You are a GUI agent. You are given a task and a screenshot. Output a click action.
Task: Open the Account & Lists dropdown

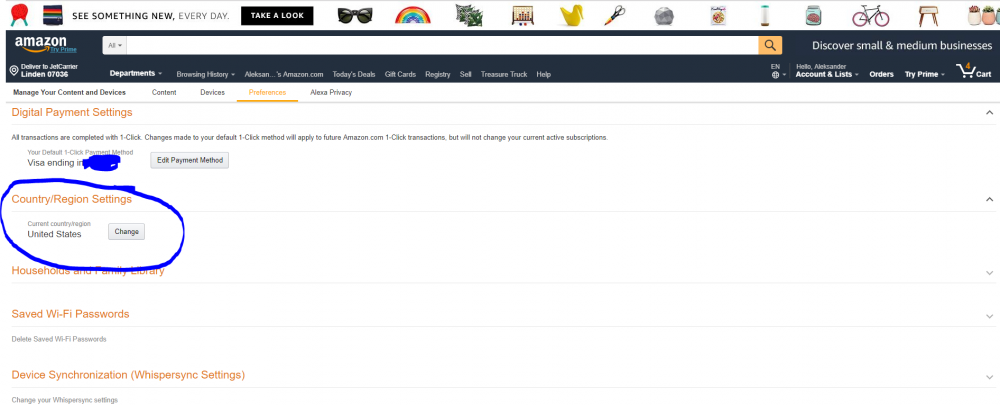pos(826,75)
